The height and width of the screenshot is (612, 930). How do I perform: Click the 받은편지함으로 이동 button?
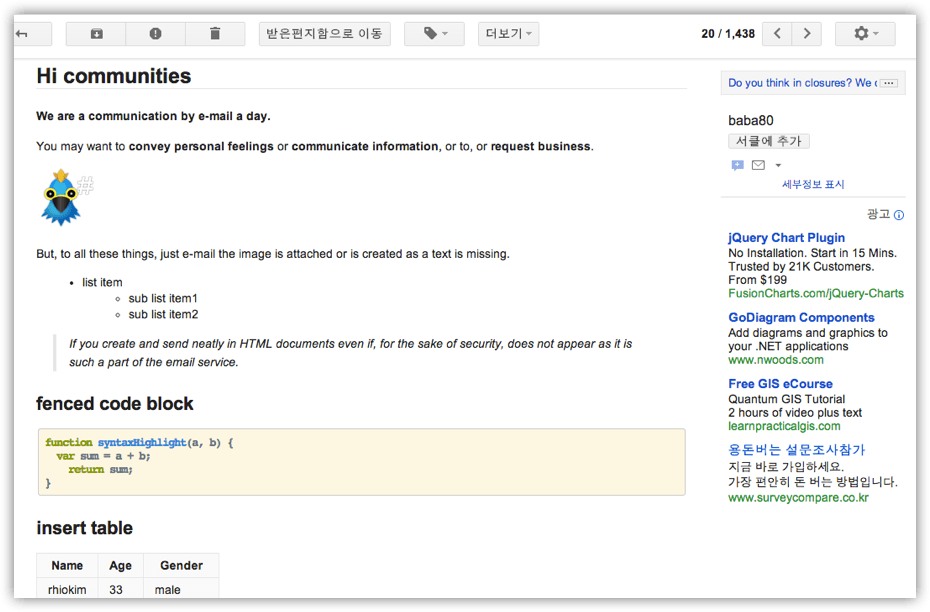click(324, 34)
